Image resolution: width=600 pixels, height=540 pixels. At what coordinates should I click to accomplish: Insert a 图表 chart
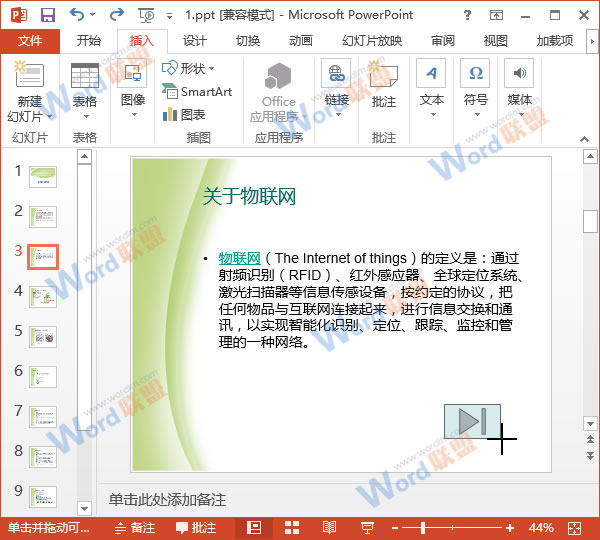coord(184,114)
